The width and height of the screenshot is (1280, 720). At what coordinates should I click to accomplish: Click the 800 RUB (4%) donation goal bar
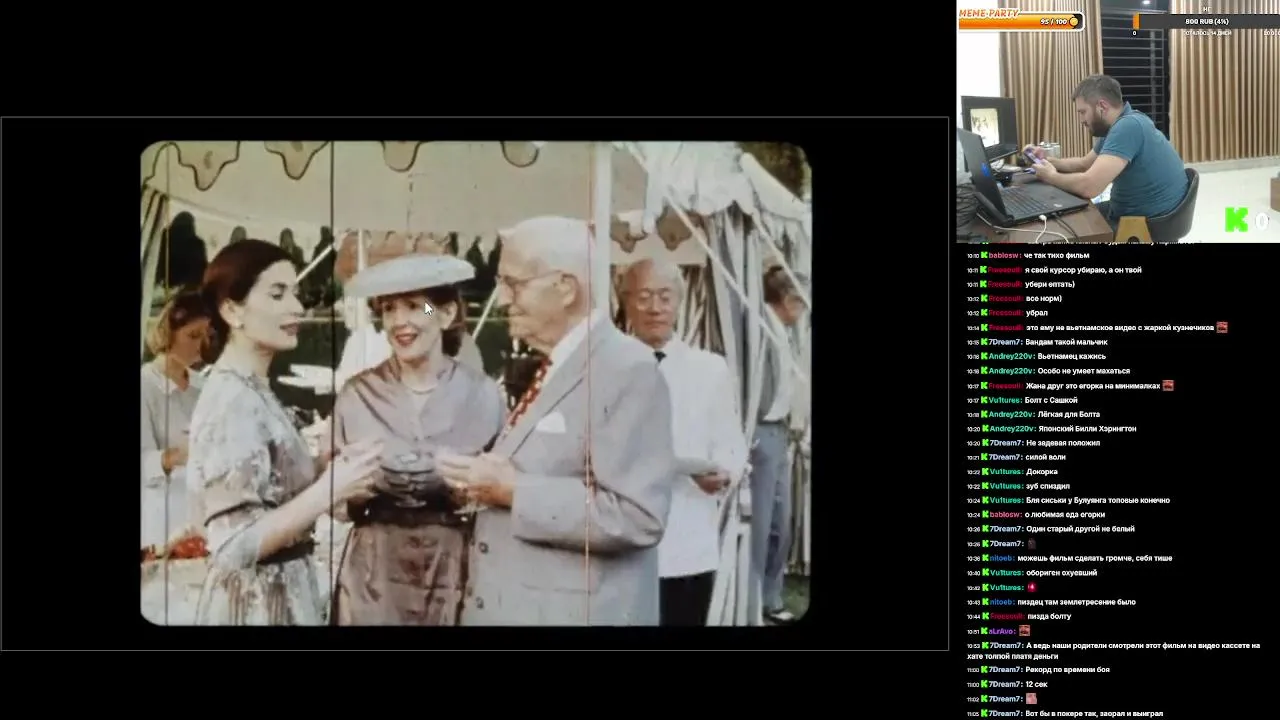tap(1206, 21)
